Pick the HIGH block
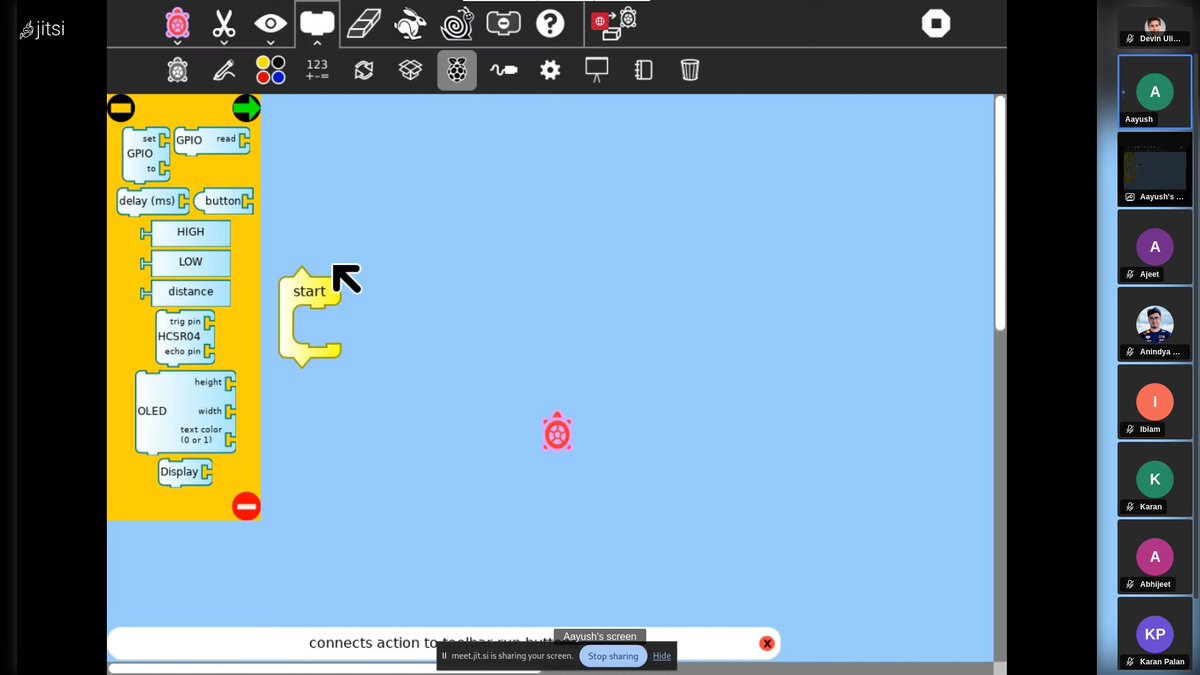The height and width of the screenshot is (675, 1200). [x=186, y=232]
